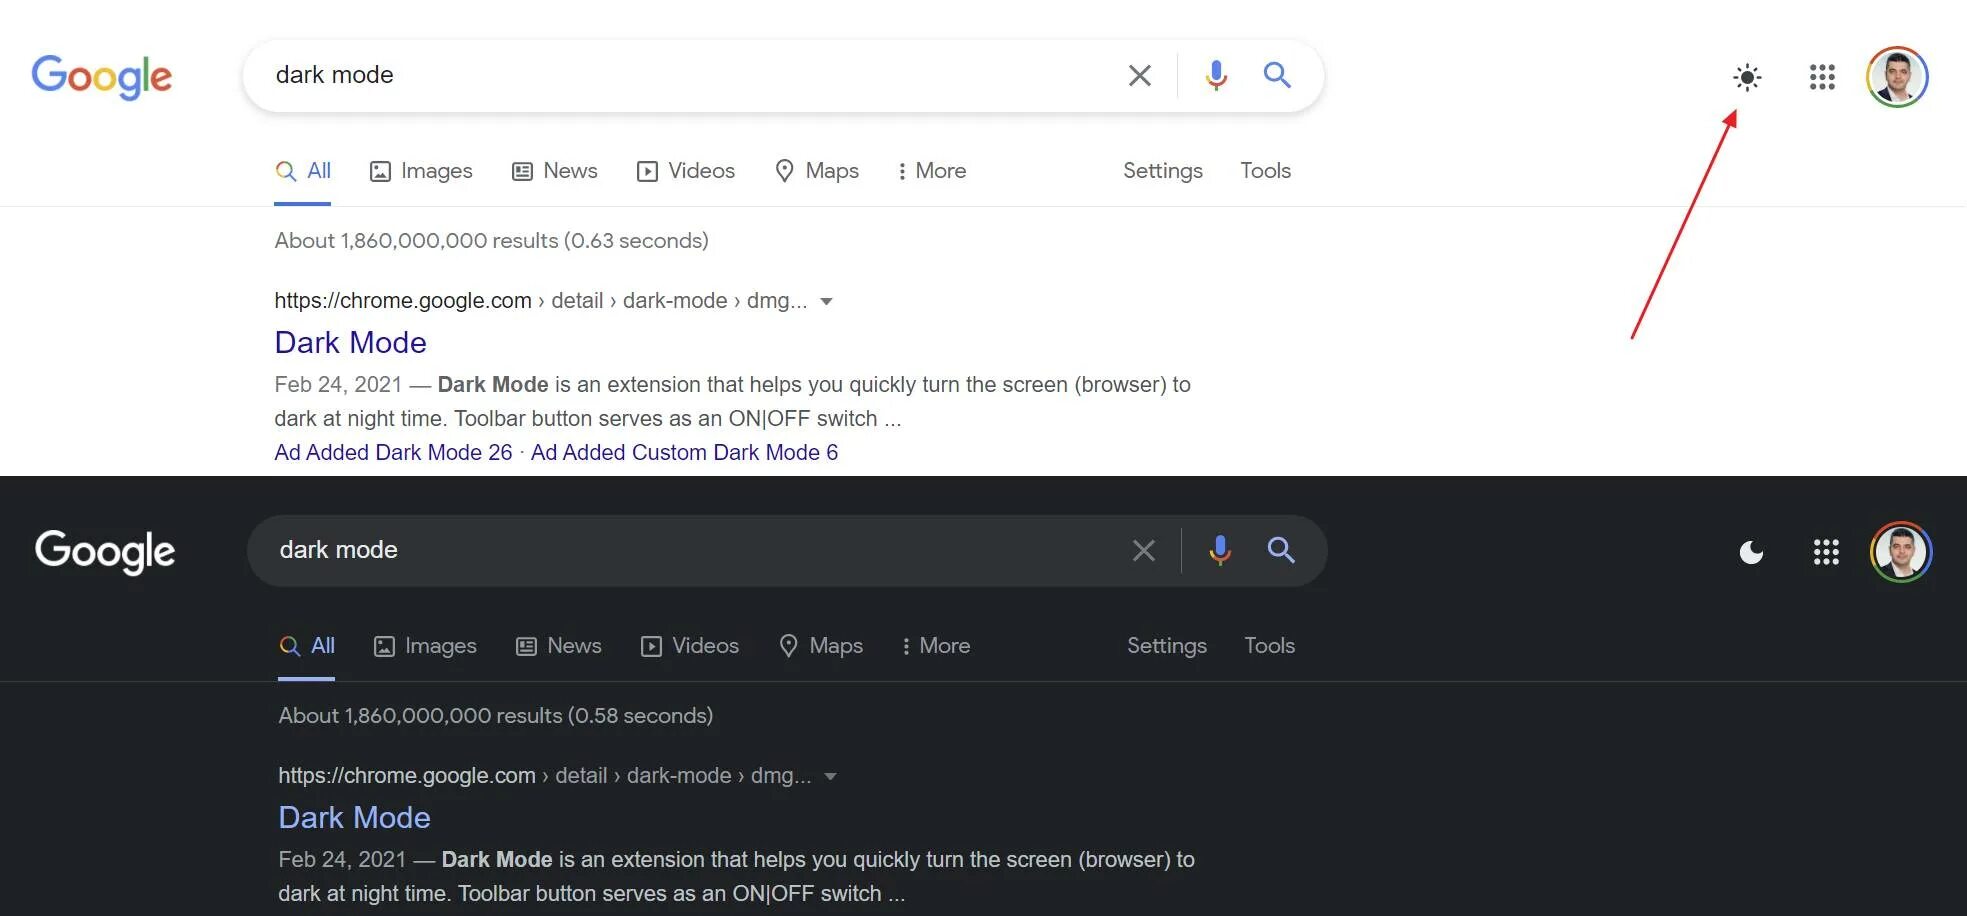The image size is (1967, 916).
Task: Expand the arrow beside light result URL
Action: point(826,301)
